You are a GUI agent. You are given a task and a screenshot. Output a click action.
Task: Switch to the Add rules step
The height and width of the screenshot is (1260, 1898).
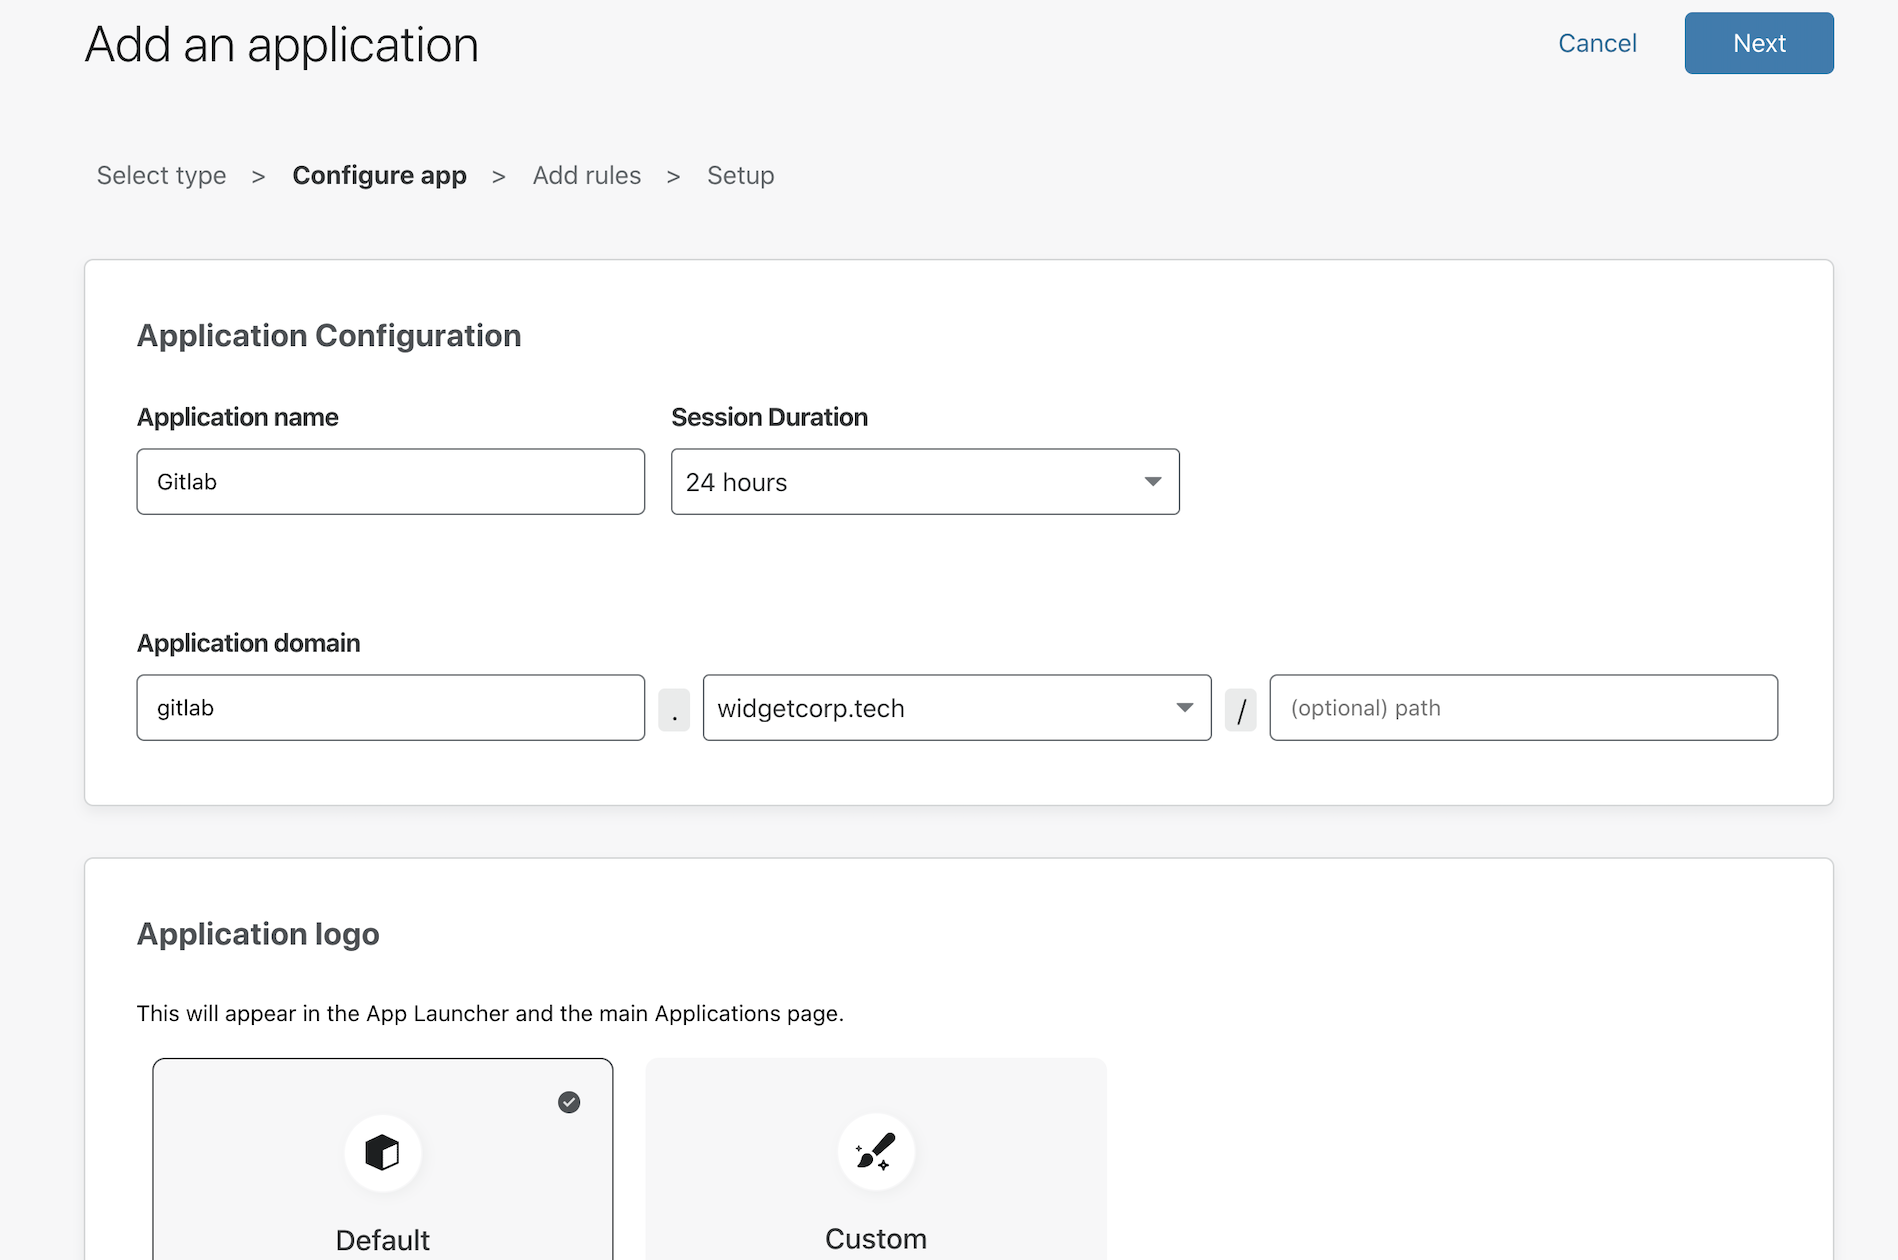[586, 175]
